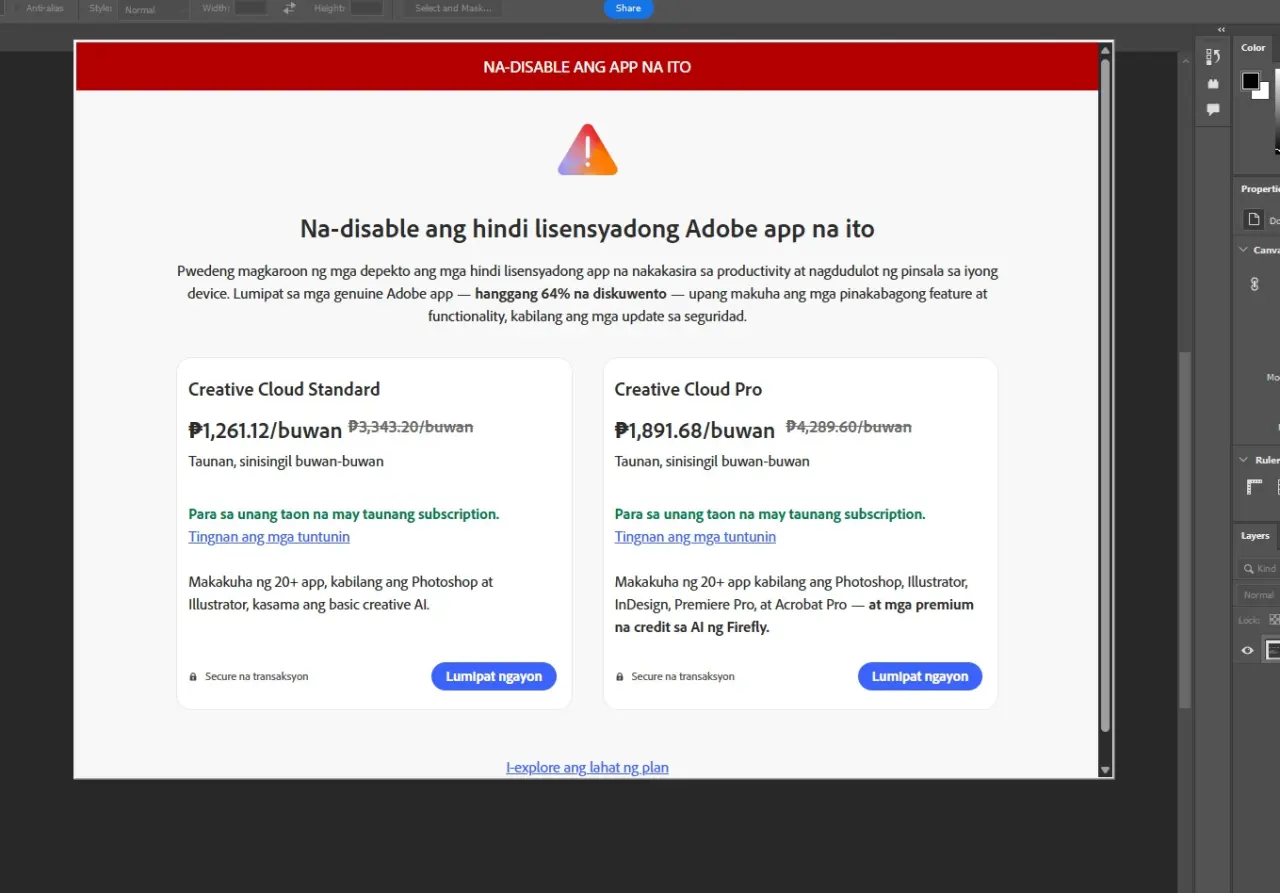Click the Creative Cloud Standard heading
Viewport: 1280px width, 893px height.
(x=284, y=389)
